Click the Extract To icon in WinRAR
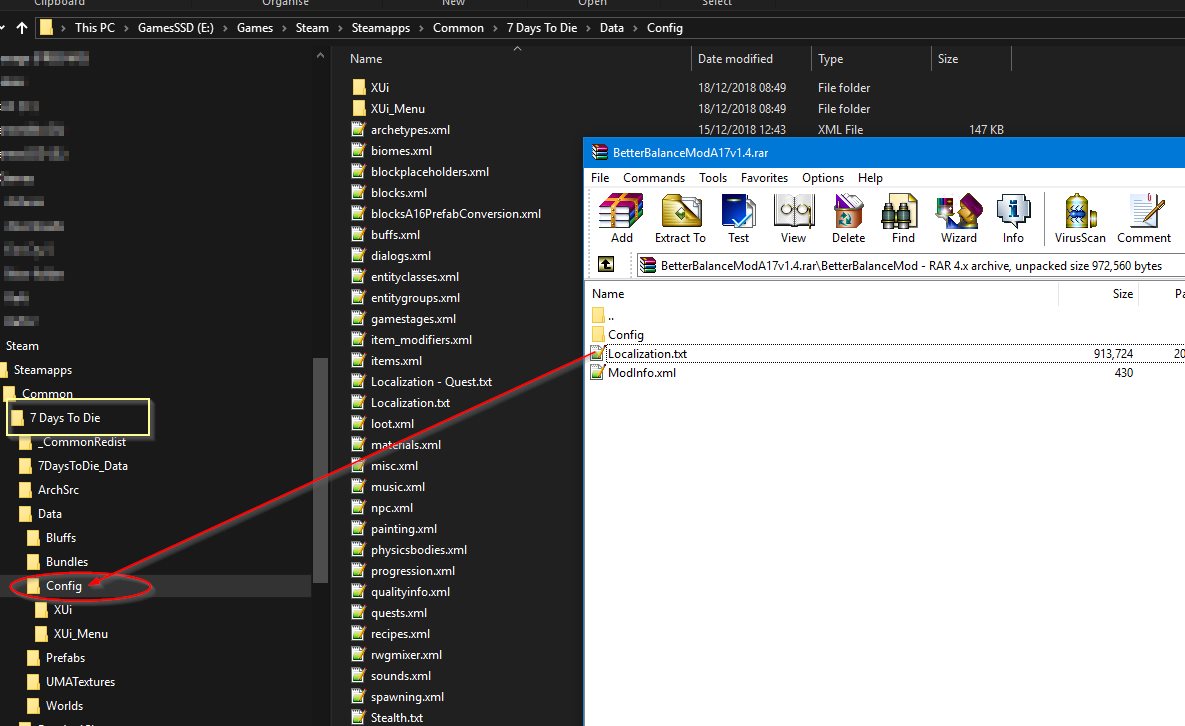This screenshot has width=1185, height=726. [x=680, y=219]
